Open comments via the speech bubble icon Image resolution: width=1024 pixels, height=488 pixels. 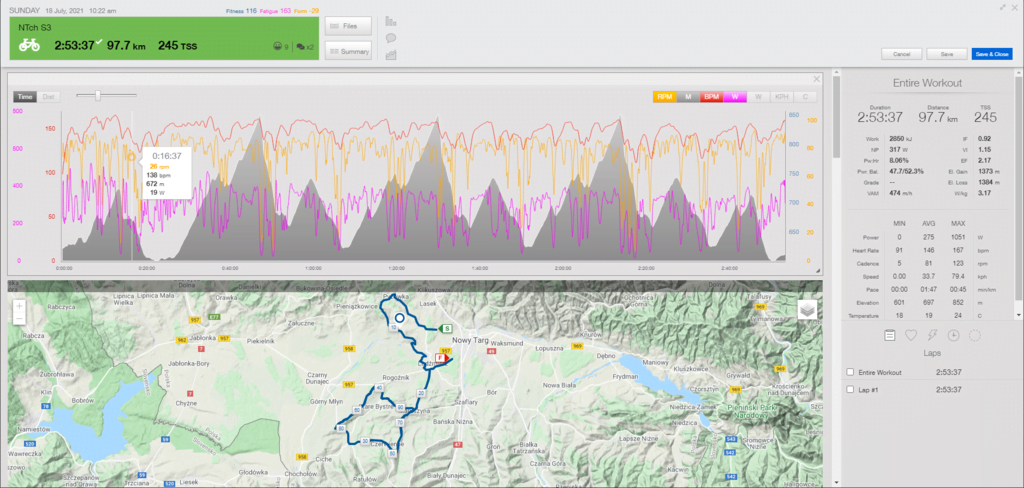pyautogui.click(x=390, y=38)
